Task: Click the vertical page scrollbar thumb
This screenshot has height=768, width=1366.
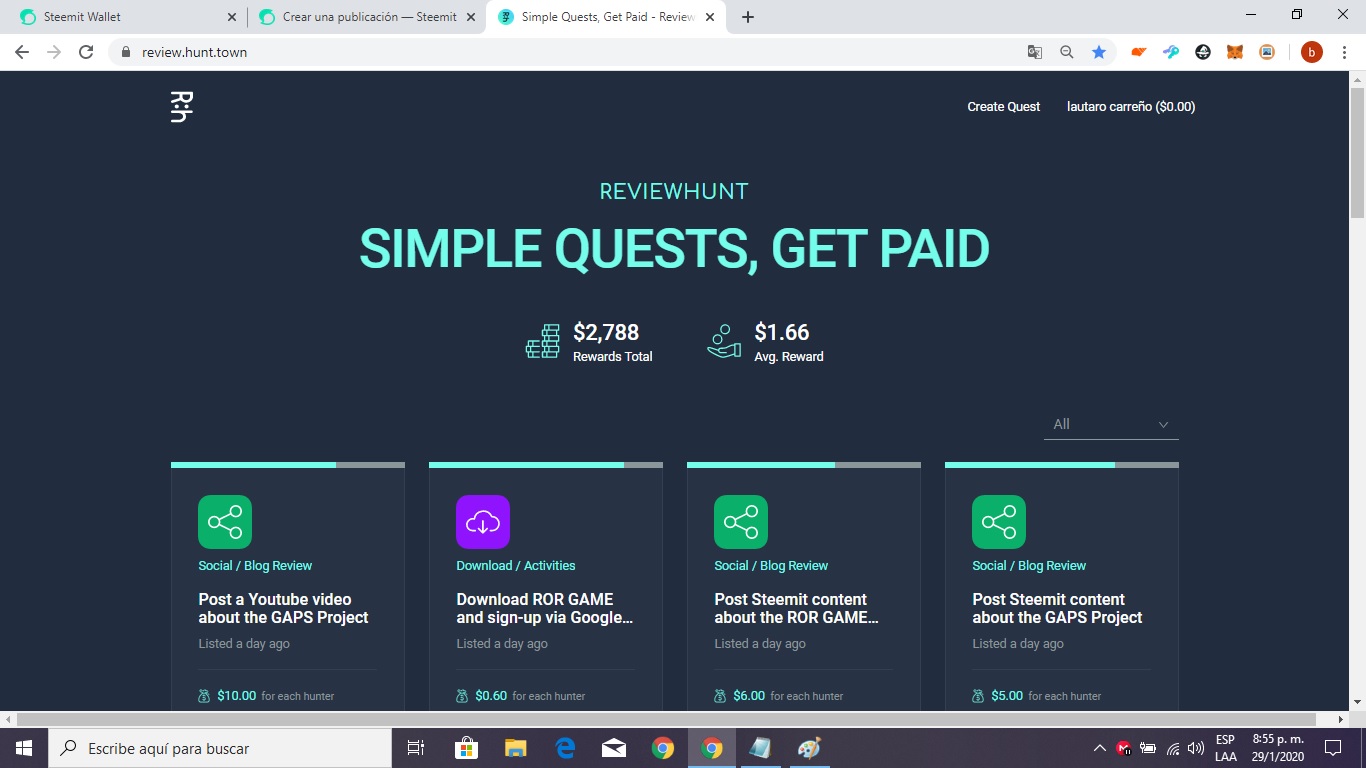Action: tap(1357, 152)
